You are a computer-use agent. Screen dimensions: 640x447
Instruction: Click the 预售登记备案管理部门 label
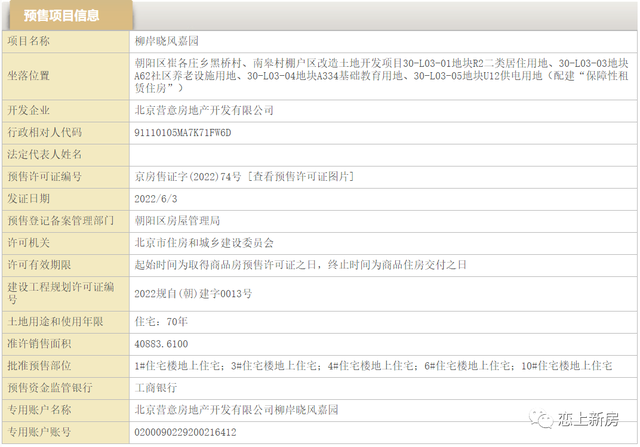point(60,220)
